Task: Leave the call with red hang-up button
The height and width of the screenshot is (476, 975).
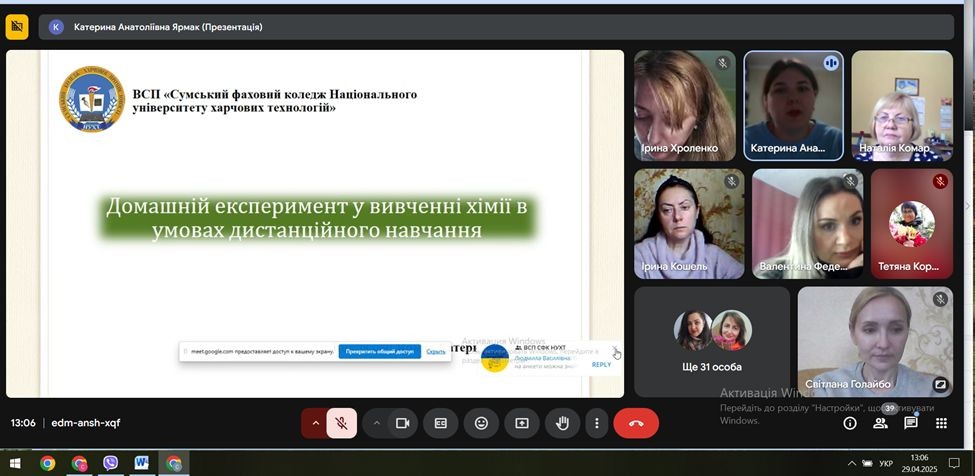Action: (636, 423)
